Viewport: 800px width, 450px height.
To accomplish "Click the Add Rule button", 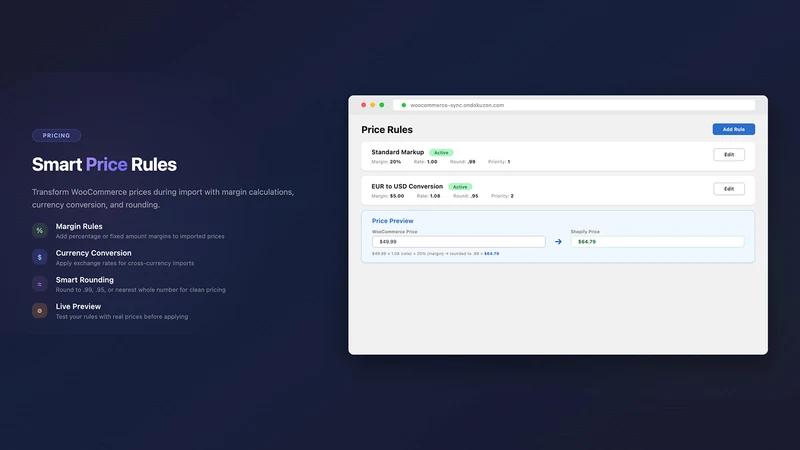I will point(733,129).
